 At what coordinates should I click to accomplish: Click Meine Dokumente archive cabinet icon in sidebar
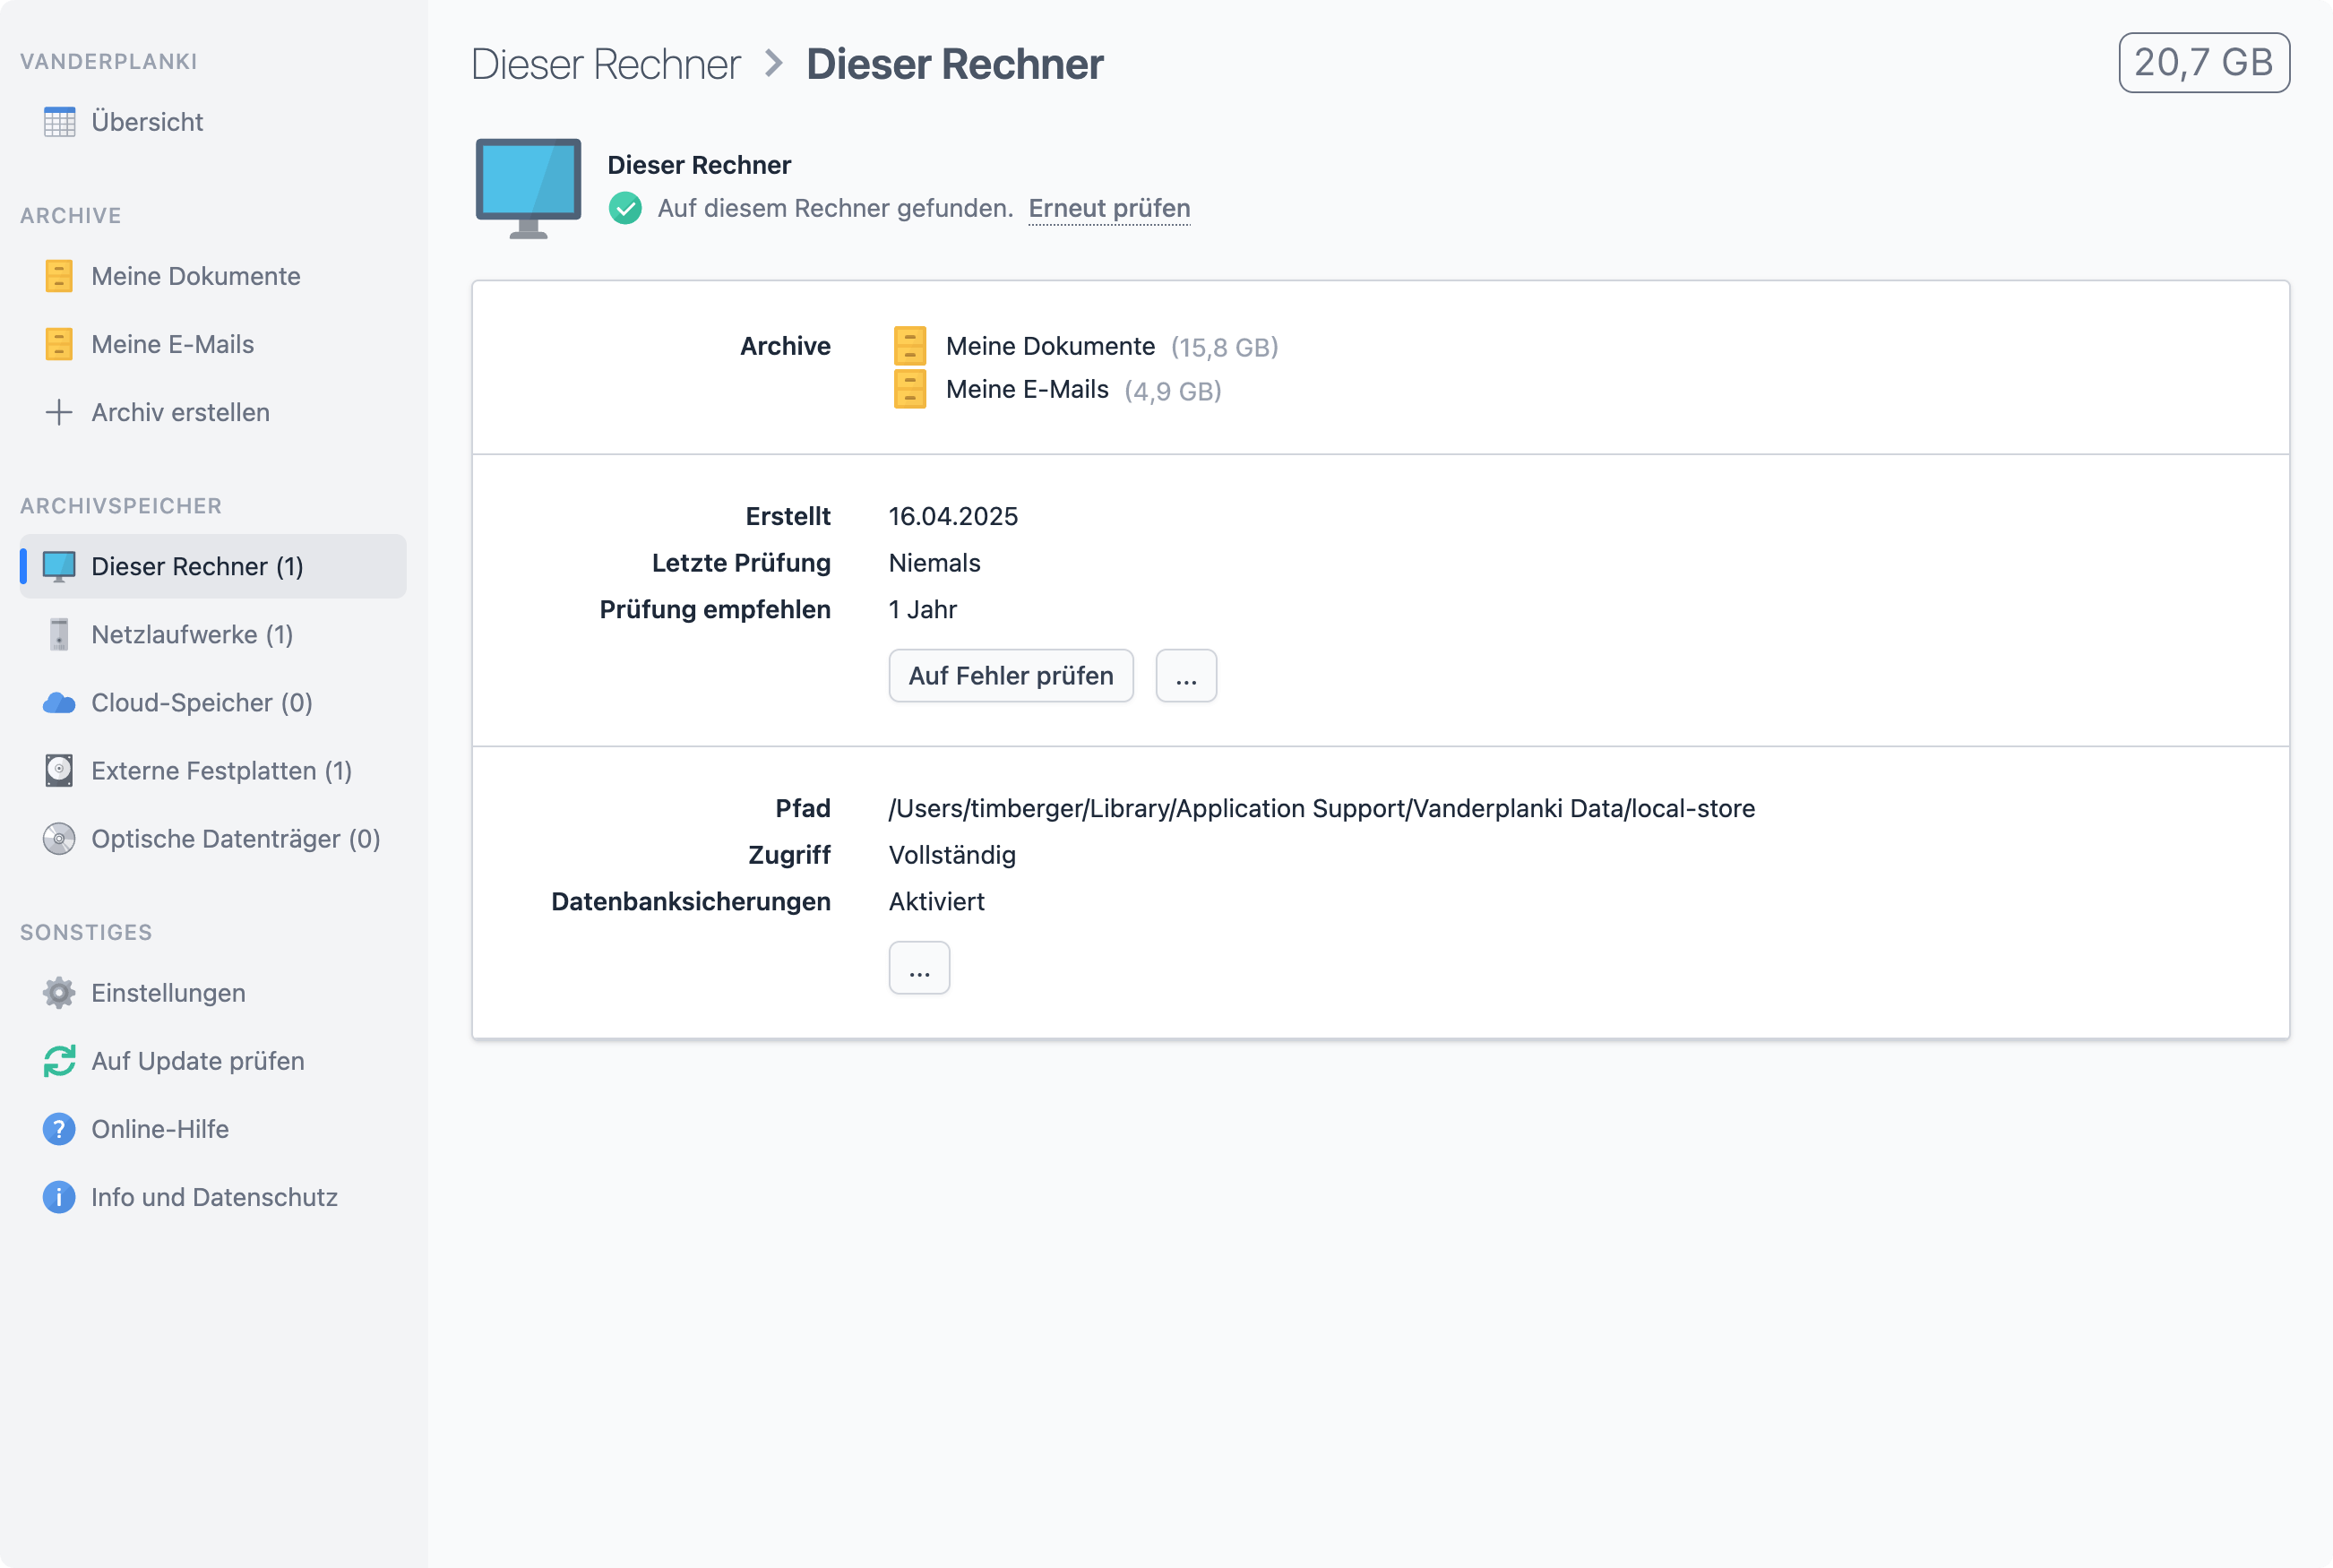click(59, 276)
